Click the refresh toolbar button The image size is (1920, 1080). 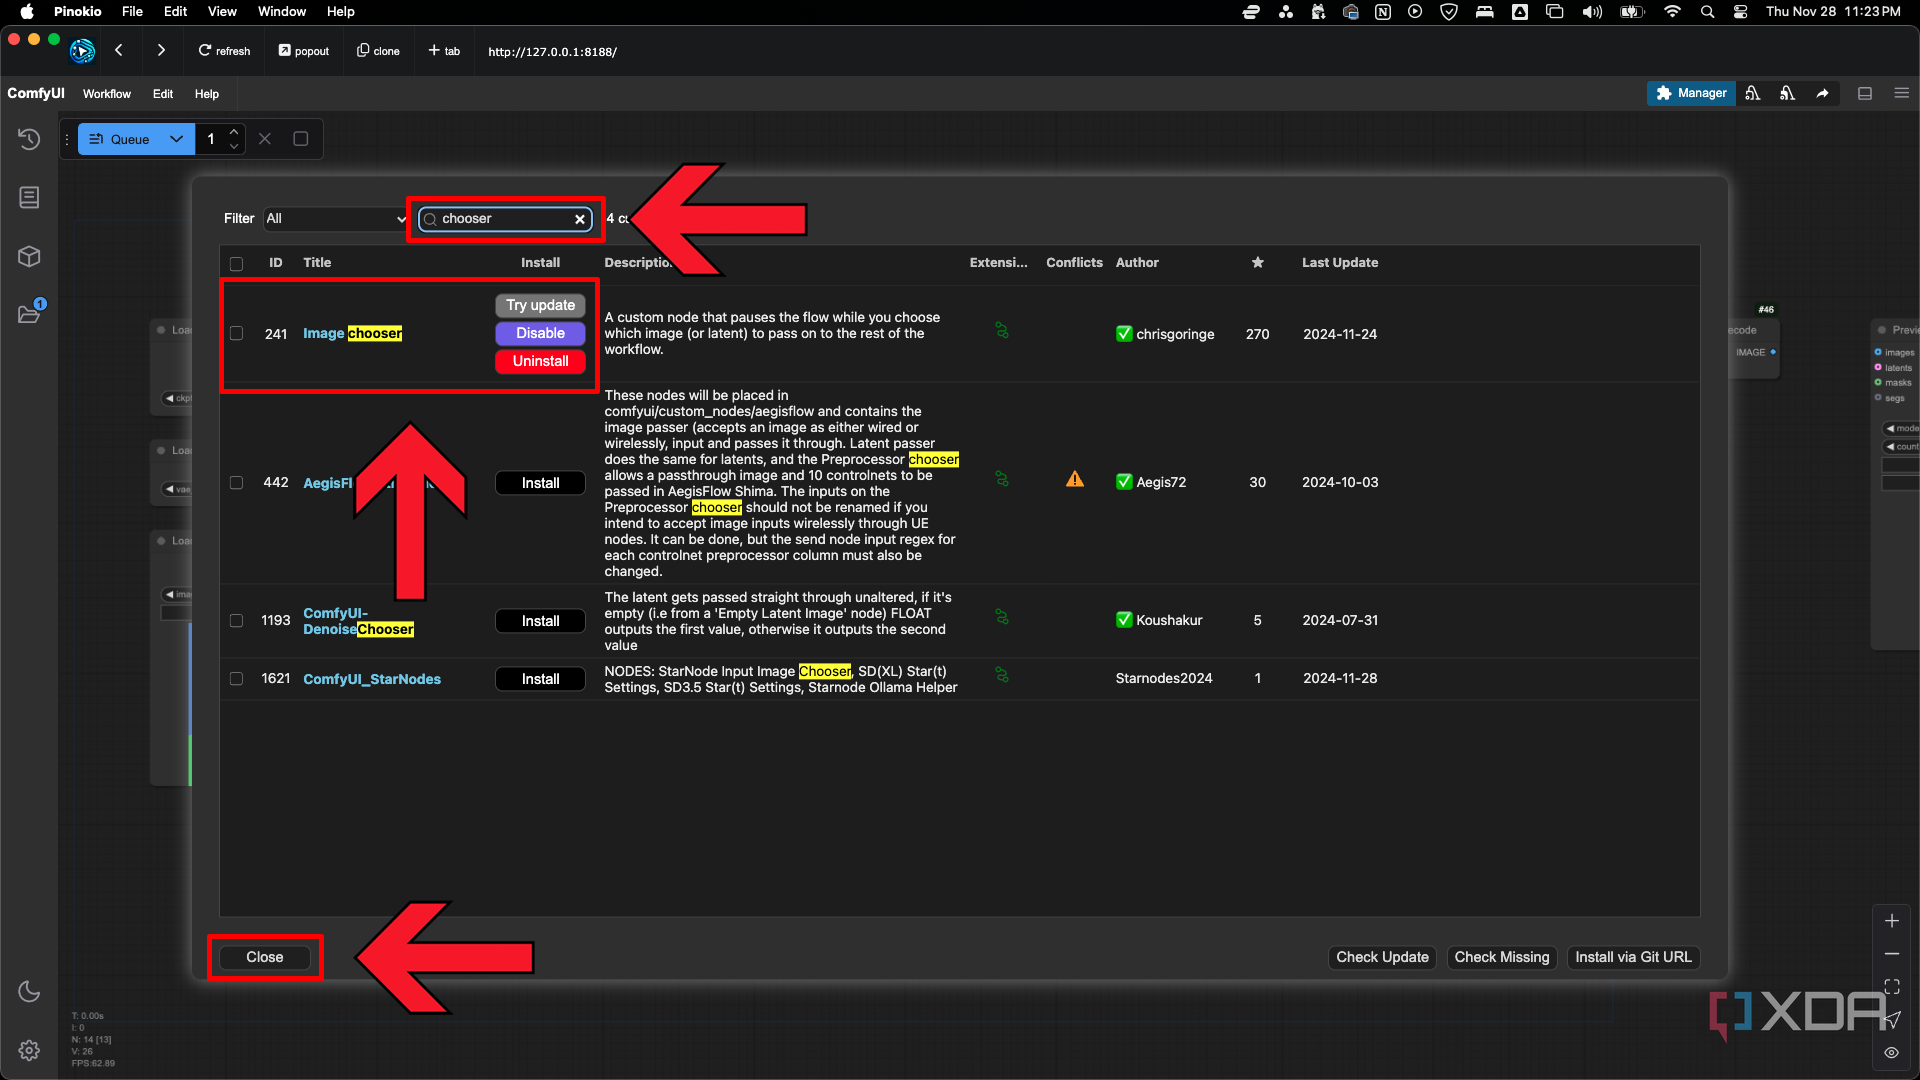224,51
